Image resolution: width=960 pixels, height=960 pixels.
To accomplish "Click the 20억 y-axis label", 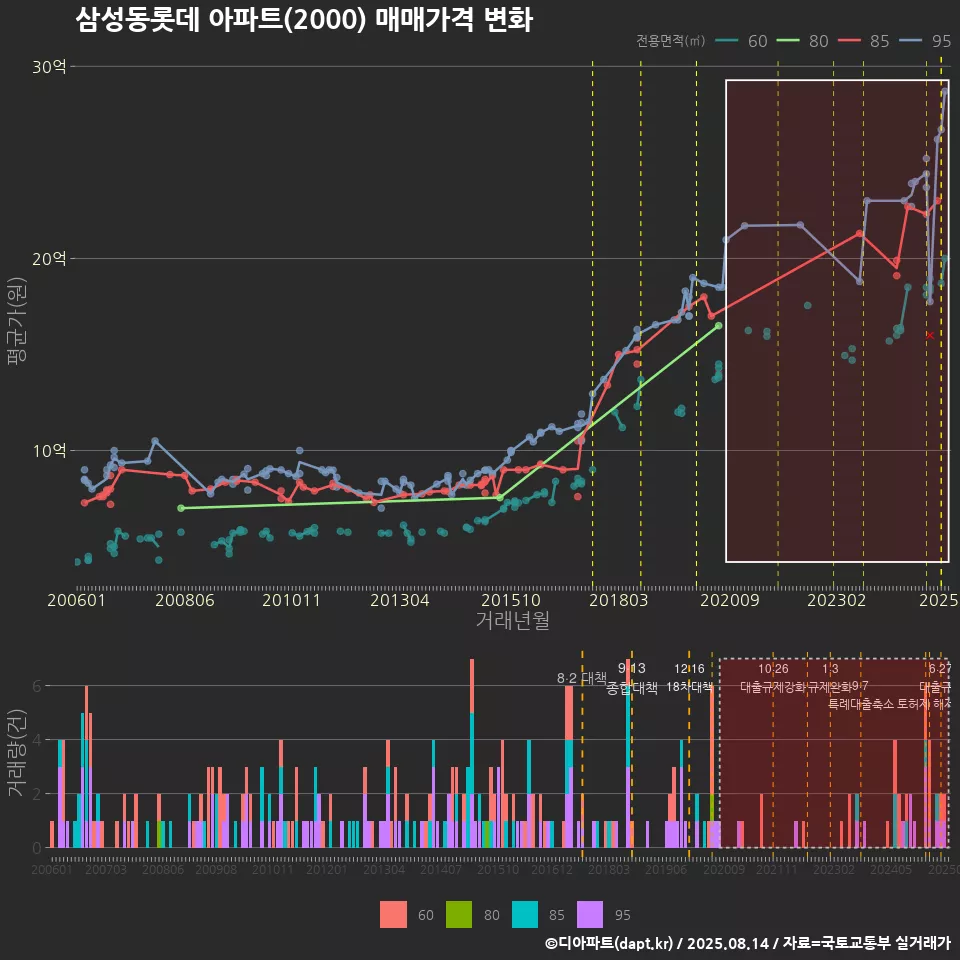I will pos(49,259).
